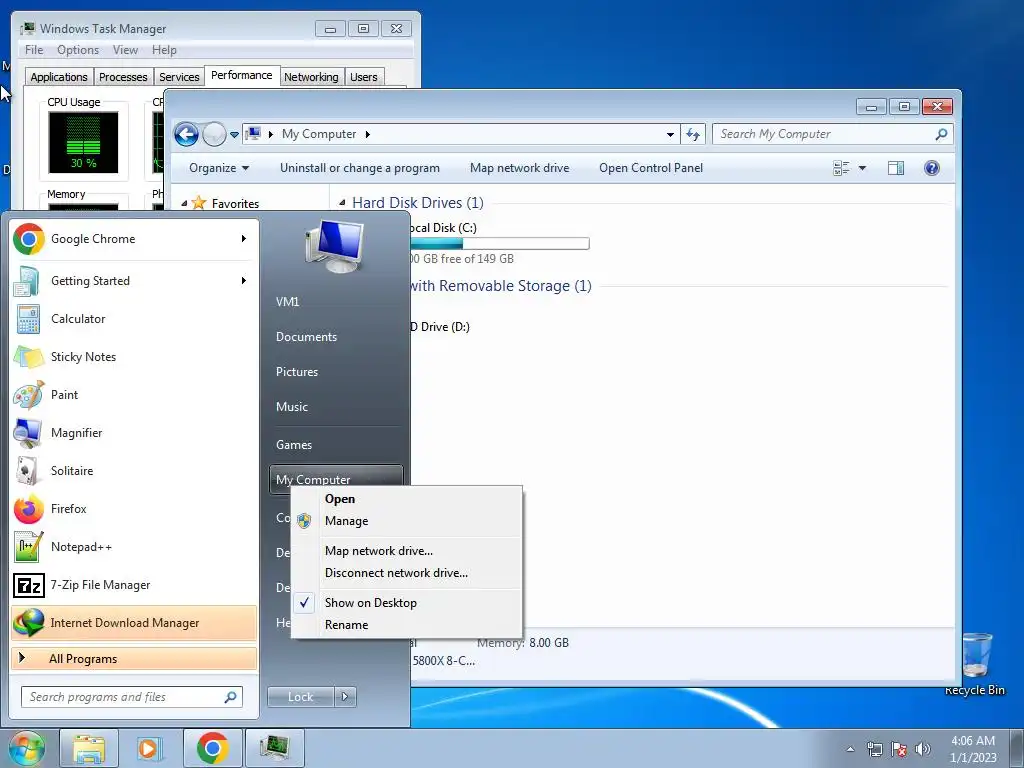The width and height of the screenshot is (1024, 768).
Task: Click the computer picture atop Start menu
Action: click(334, 246)
